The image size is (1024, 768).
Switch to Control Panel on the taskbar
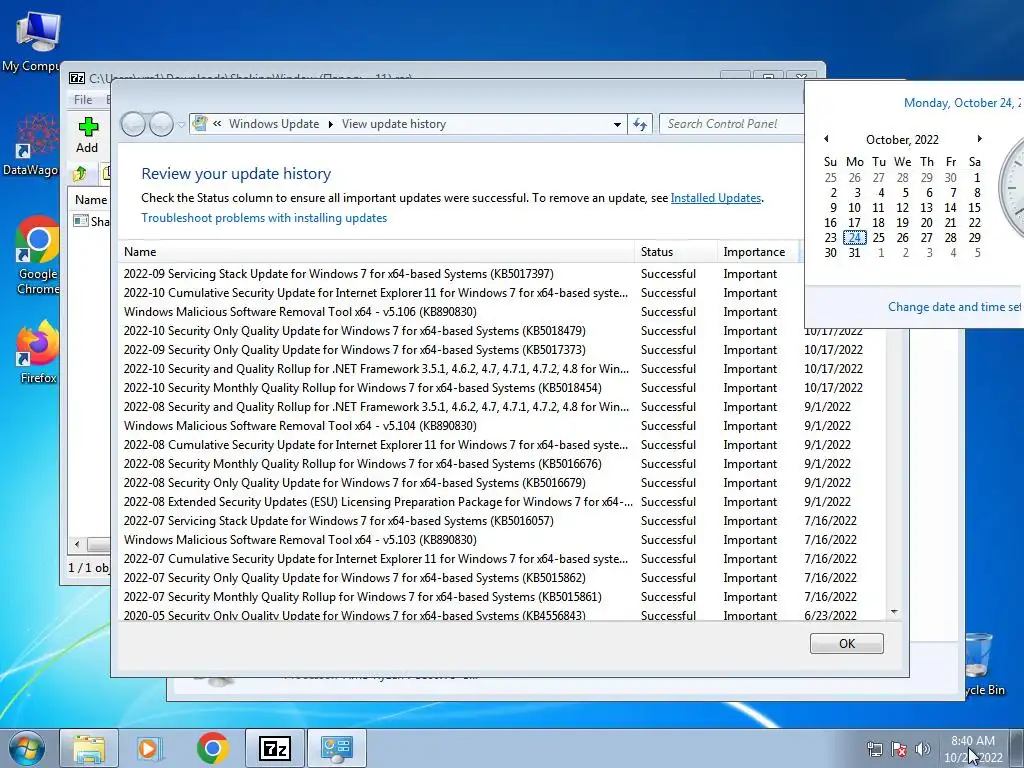pos(337,748)
